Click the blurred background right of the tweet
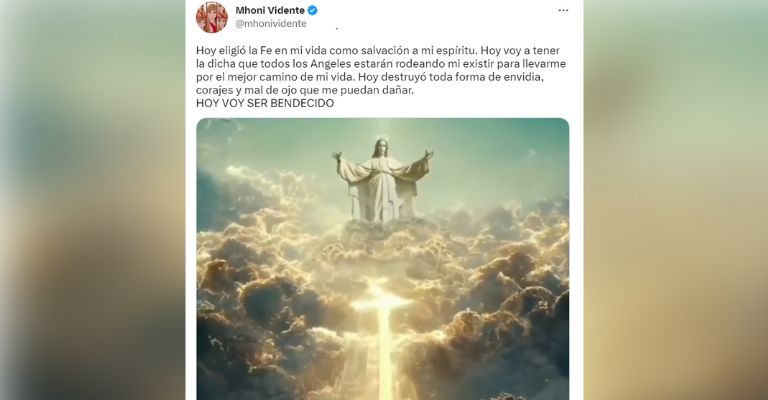Image resolution: width=768 pixels, height=400 pixels. click(x=675, y=200)
